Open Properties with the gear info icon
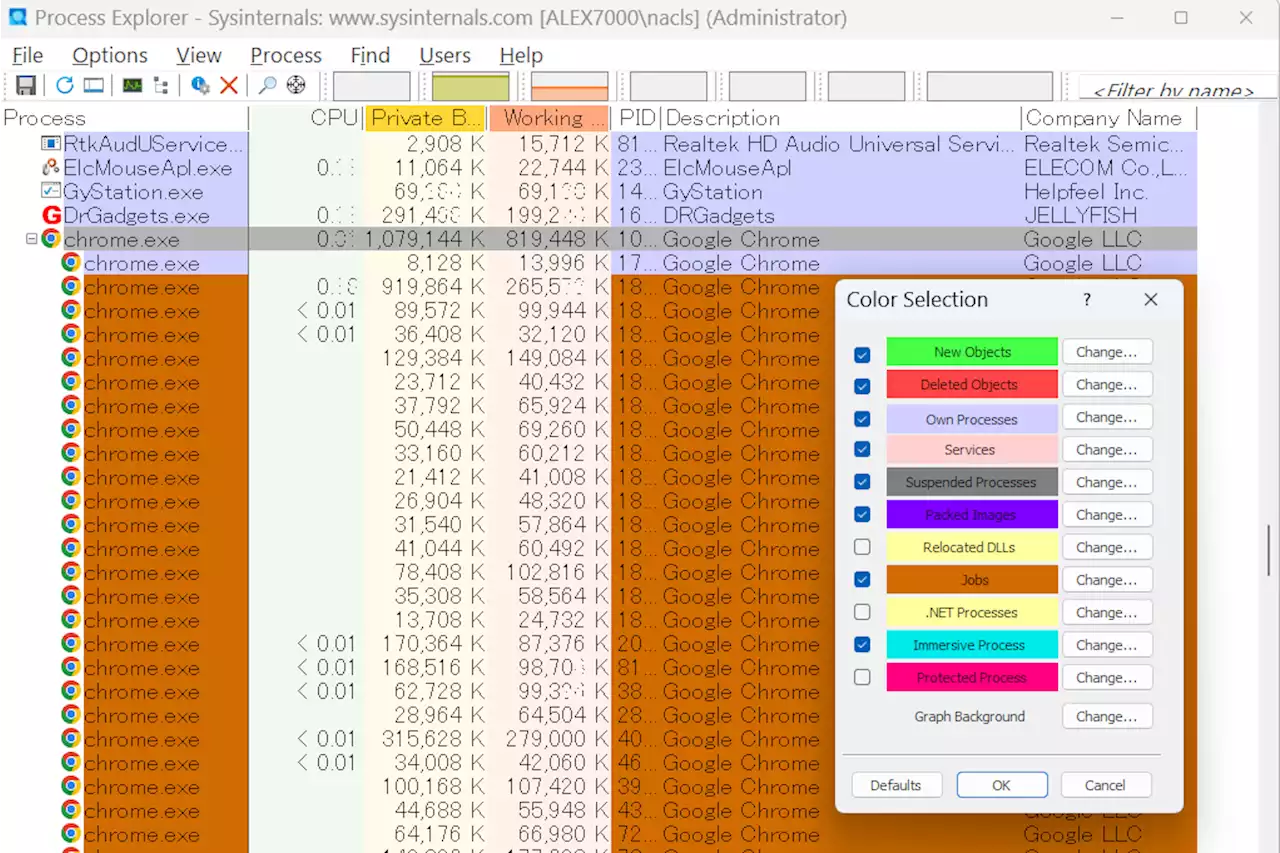 200,86
